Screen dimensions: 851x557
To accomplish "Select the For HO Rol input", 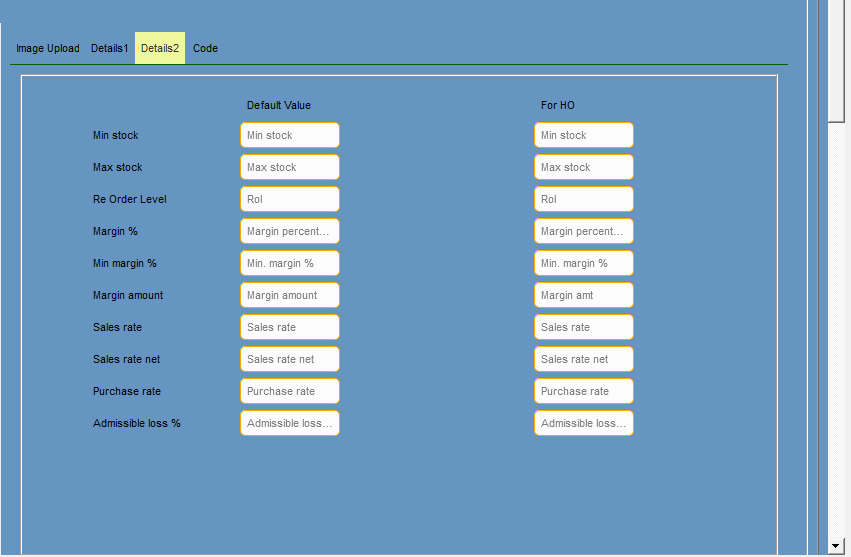I will (x=584, y=199).
